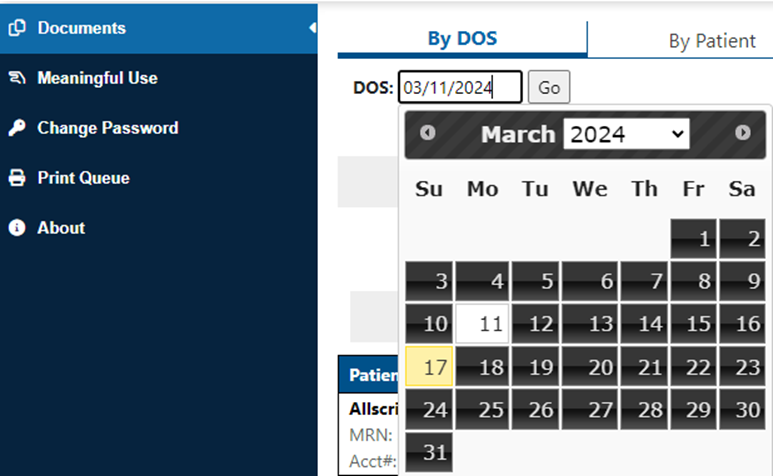The width and height of the screenshot is (773, 476).
Task: Select March 11 in the calendar
Action: coord(482,323)
